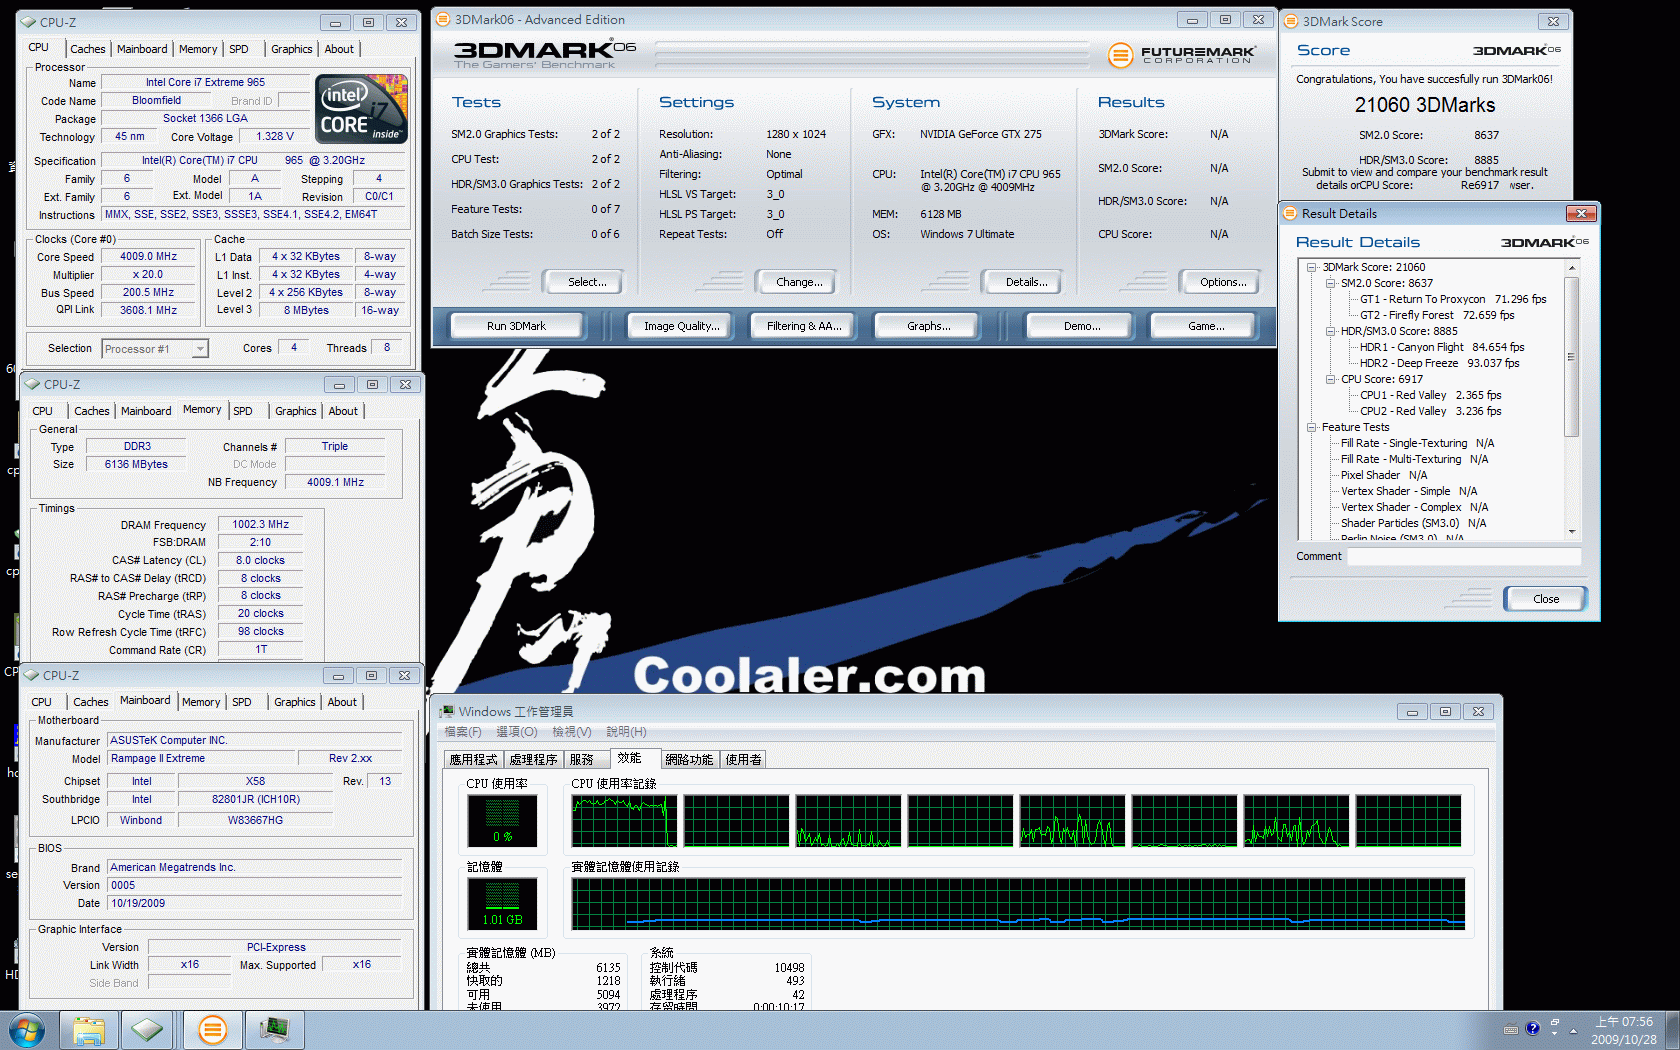The image size is (1680, 1050).
Task: Click the CPU 使用率 meter in Task Manager
Action: [x=502, y=821]
